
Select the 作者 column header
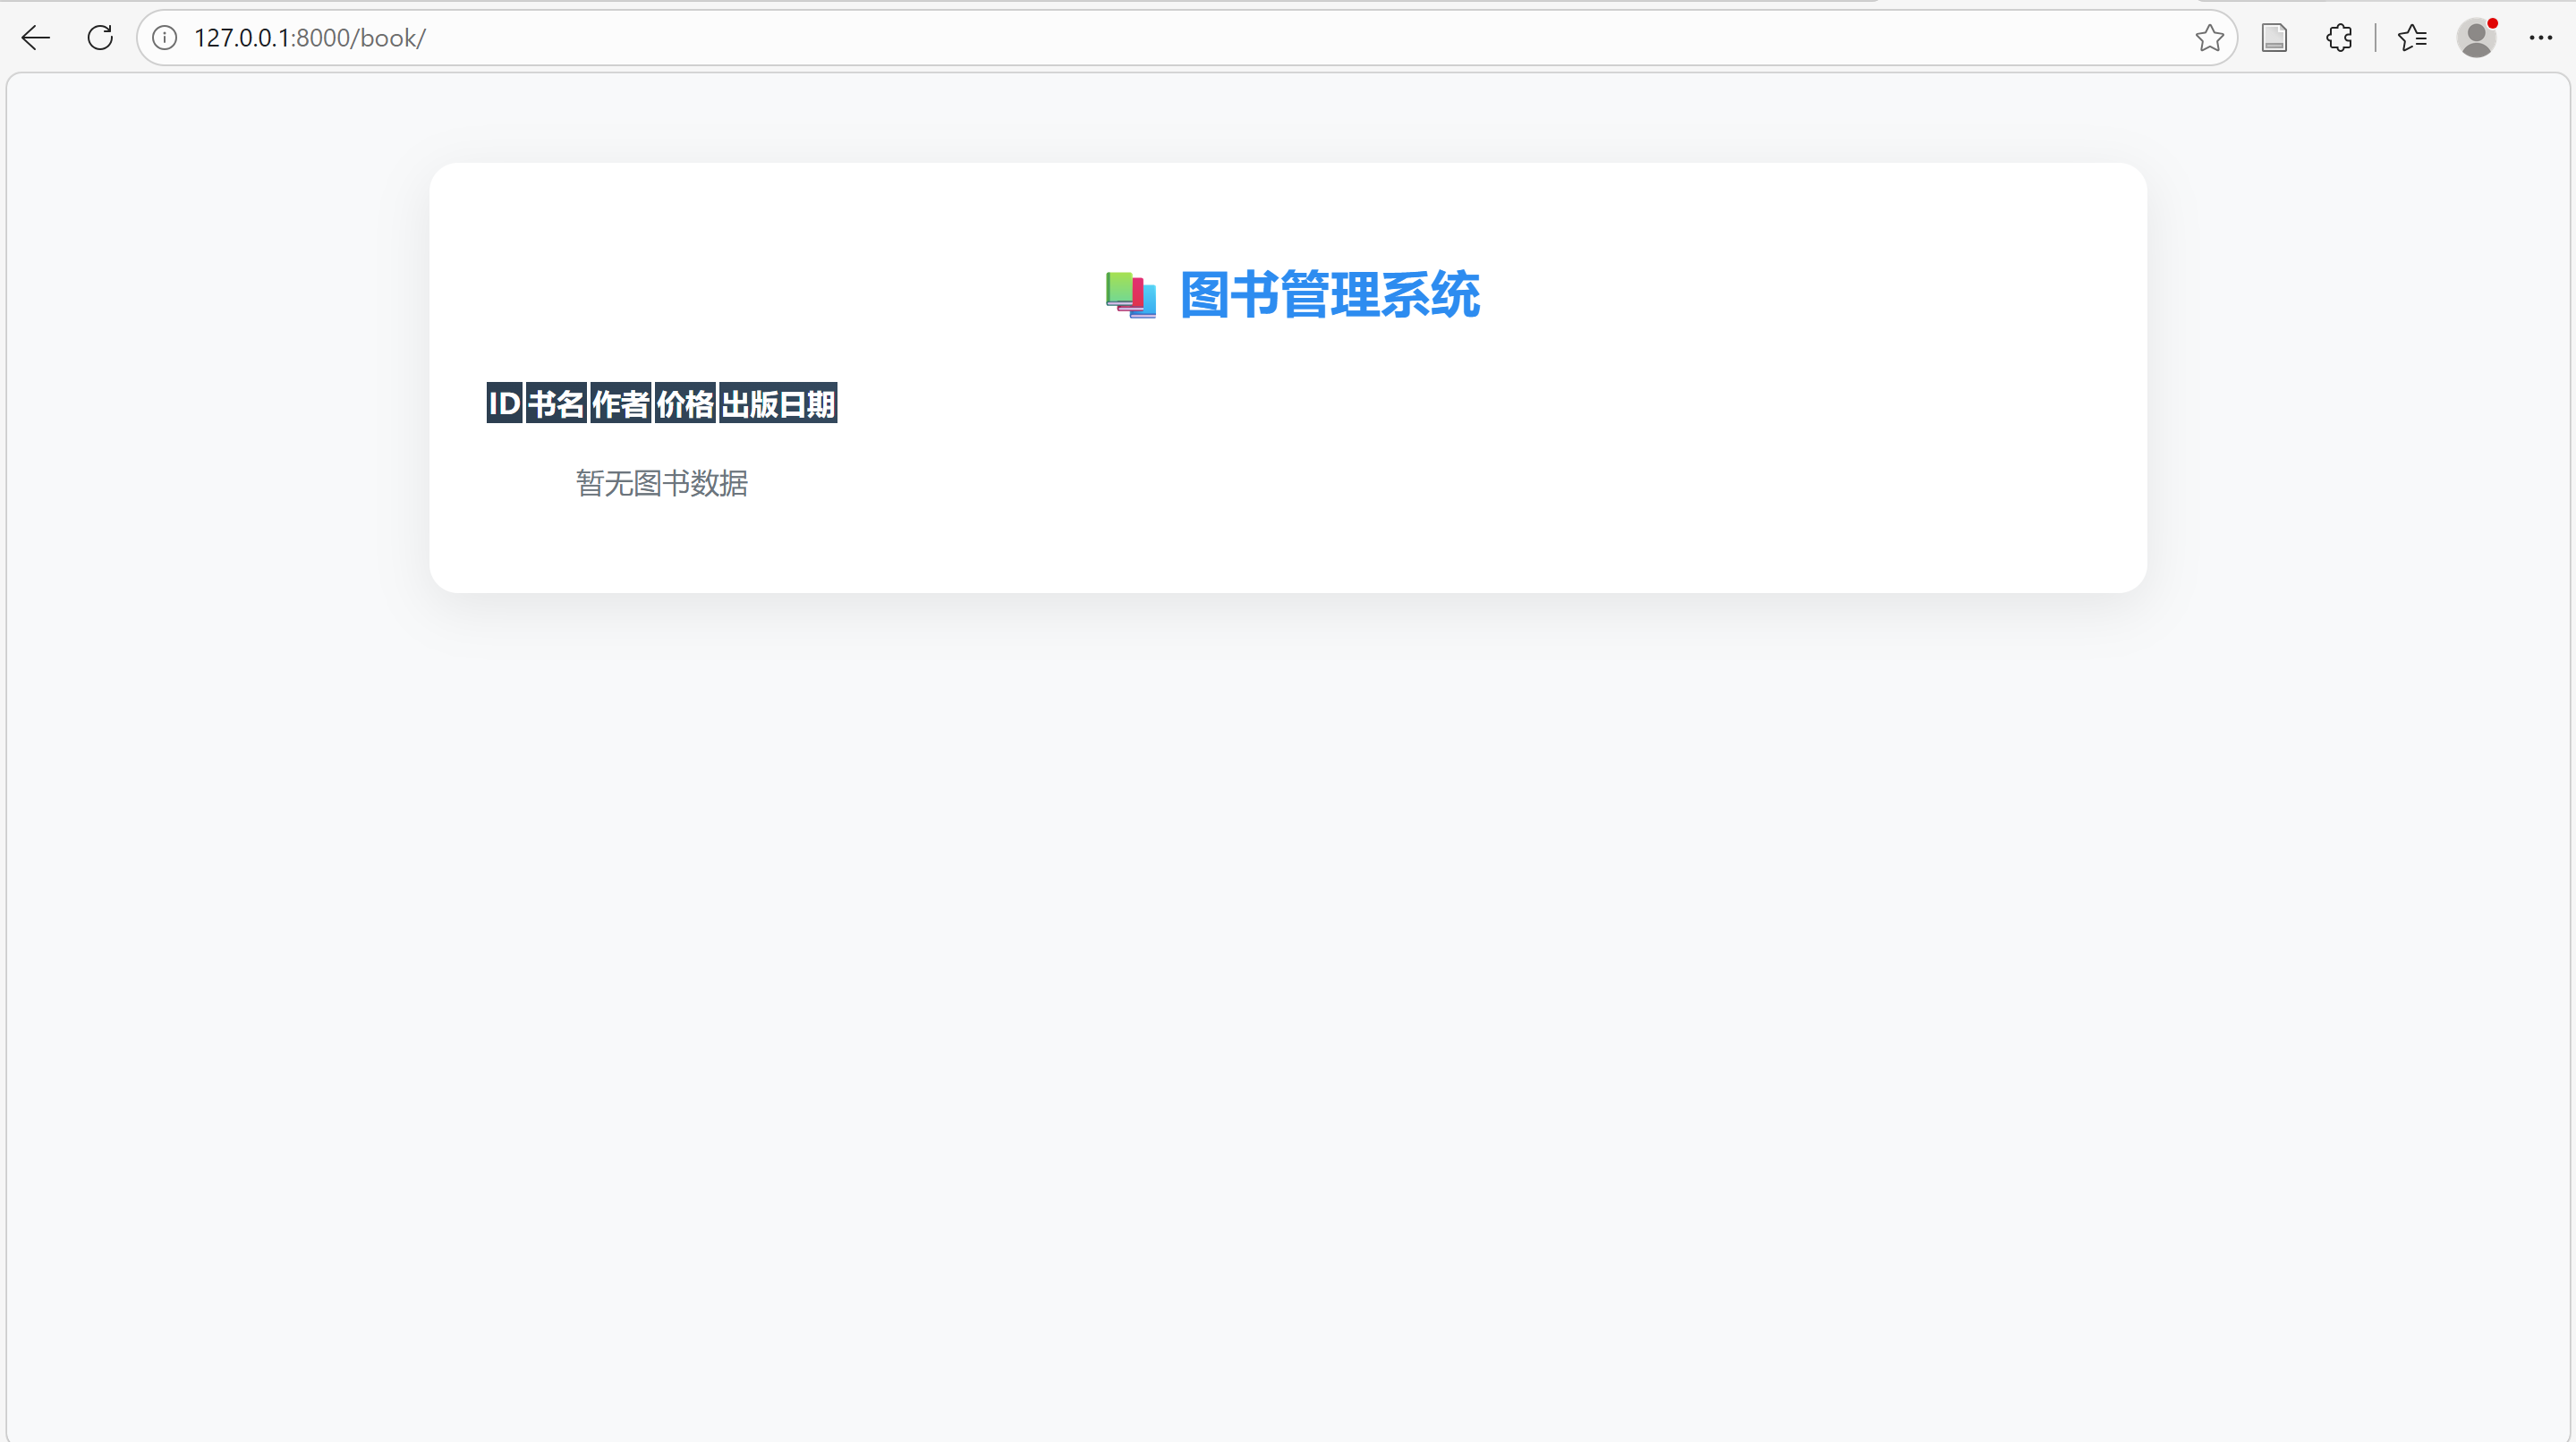tap(620, 404)
